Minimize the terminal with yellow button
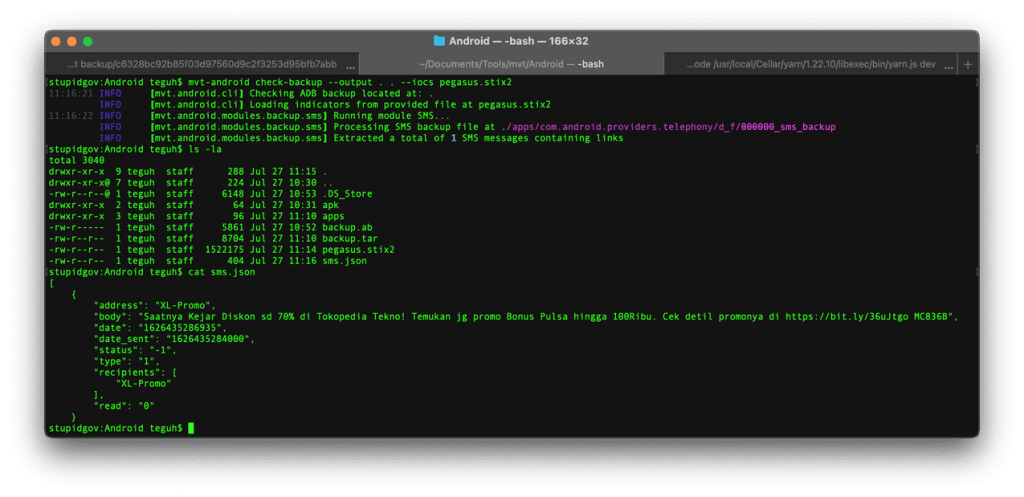1024x497 pixels. point(72,41)
